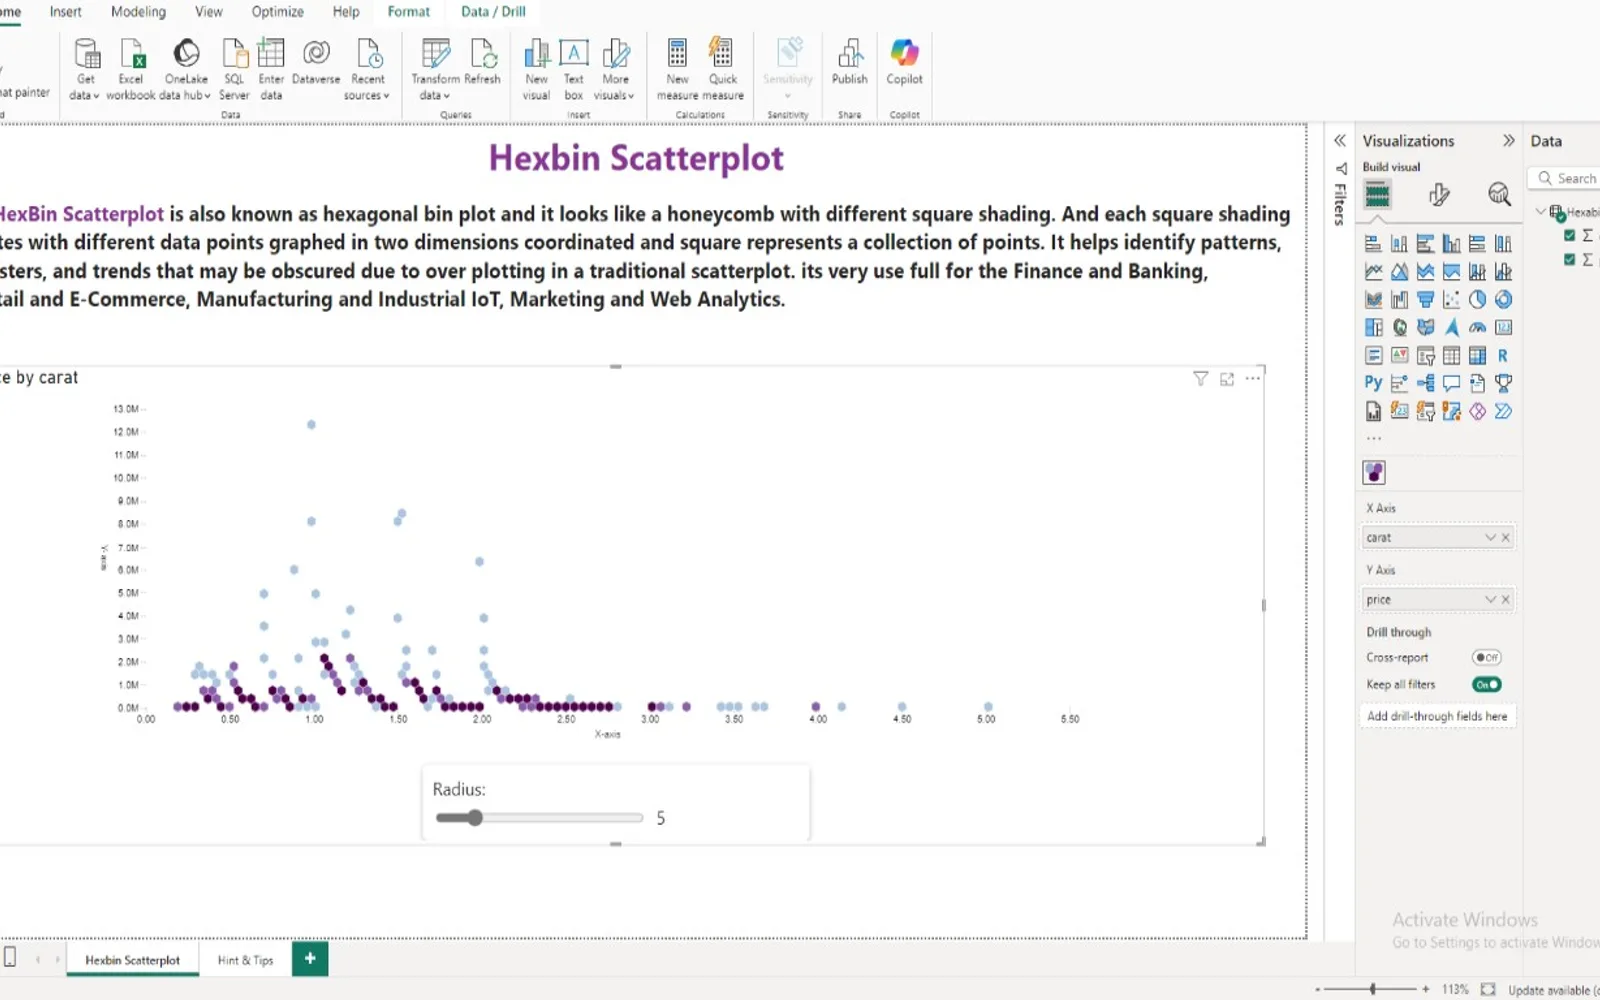Open Copilot from the ribbon
Viewport: 1600px width, 1000px height.
click(x=904, y=60)
